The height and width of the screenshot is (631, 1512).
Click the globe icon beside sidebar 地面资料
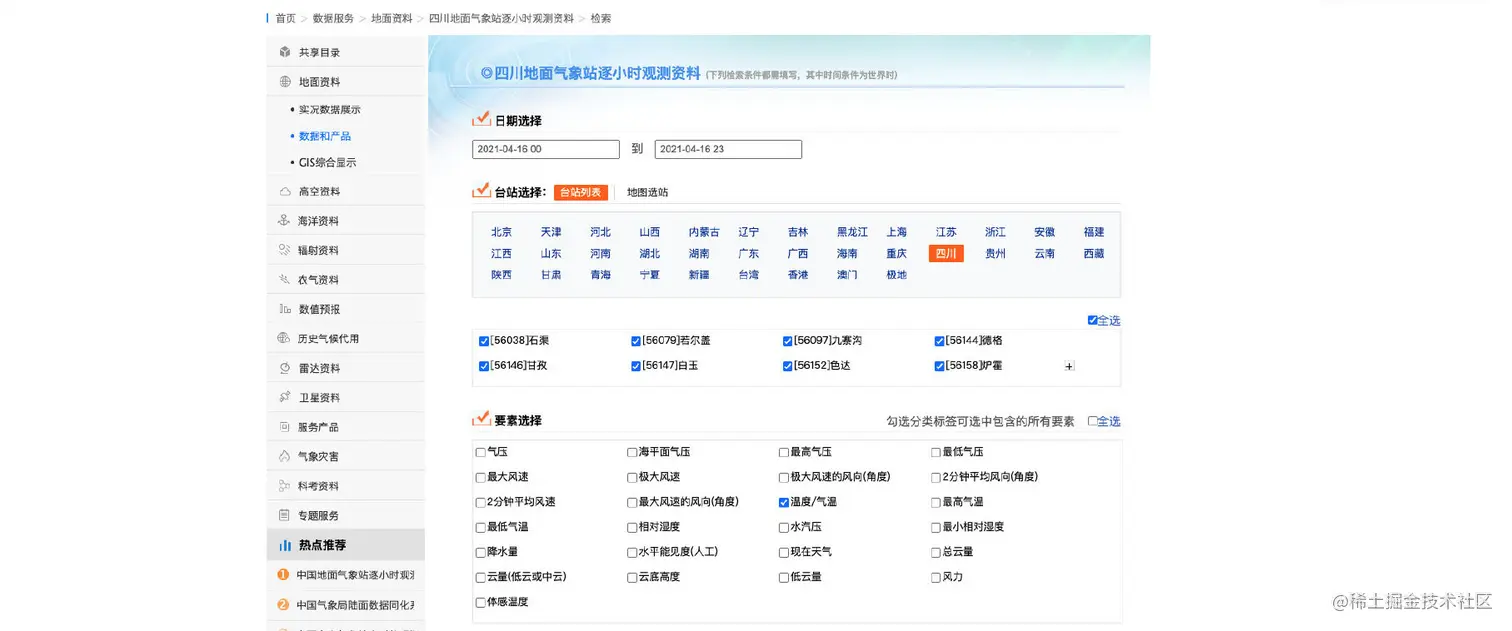pyautogui.click(x=285, y=82)
